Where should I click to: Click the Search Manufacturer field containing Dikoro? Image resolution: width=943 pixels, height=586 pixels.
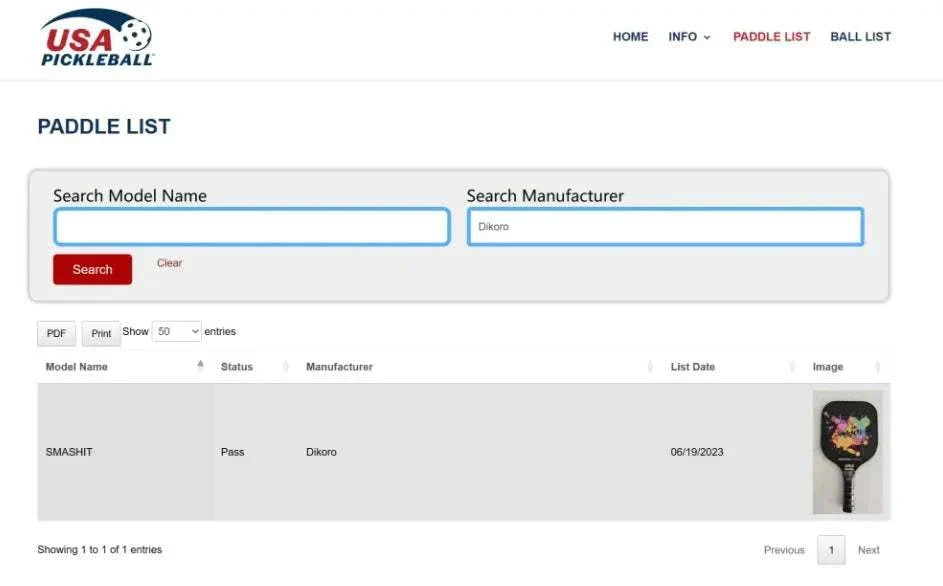(665, 227)
